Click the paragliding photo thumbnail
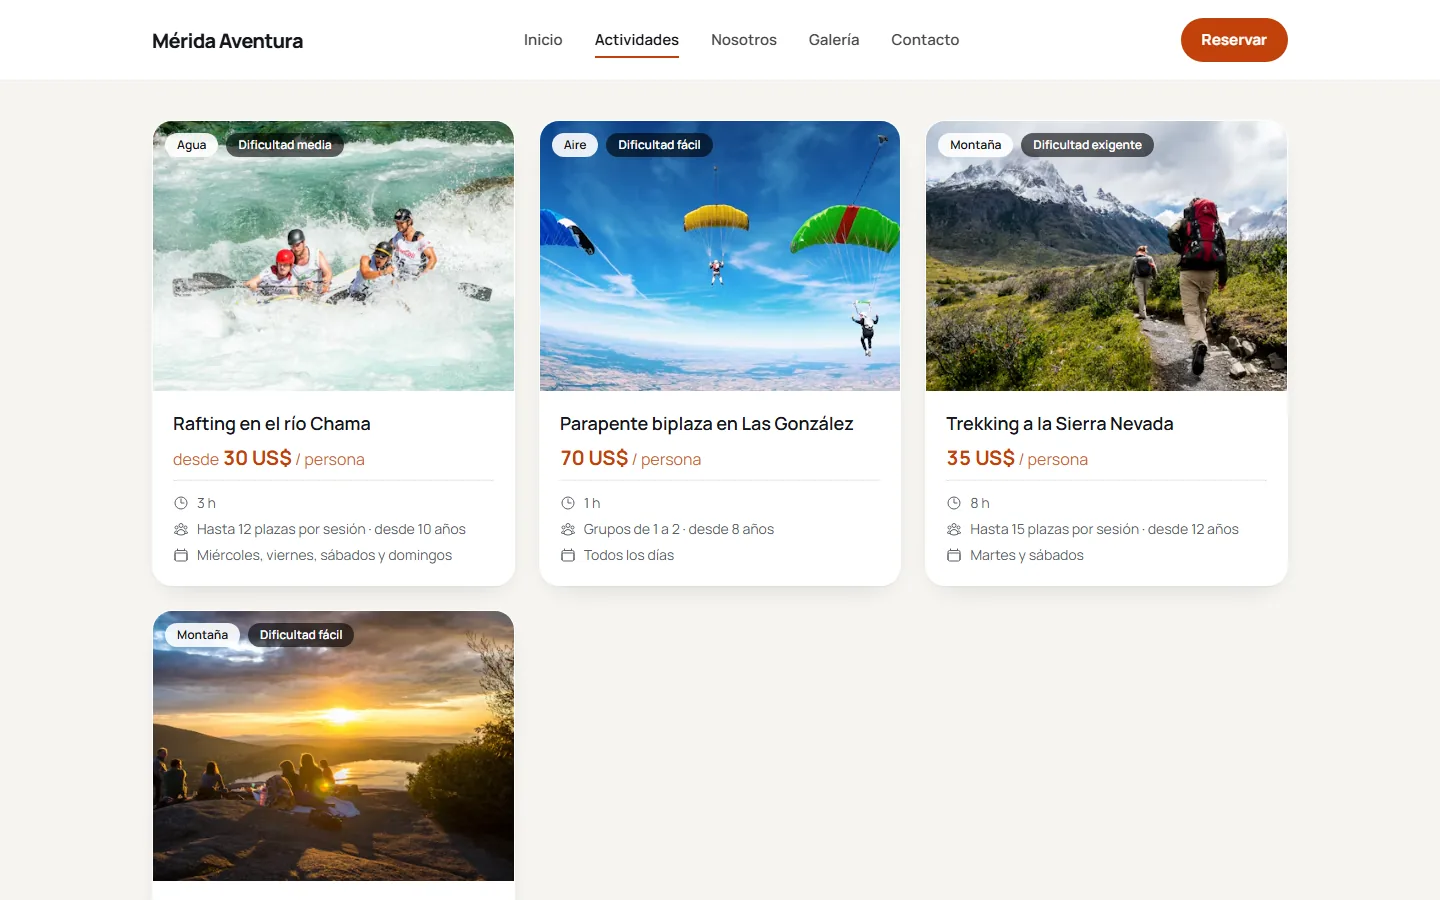1440x900 pixels. (x=720, y=256)
